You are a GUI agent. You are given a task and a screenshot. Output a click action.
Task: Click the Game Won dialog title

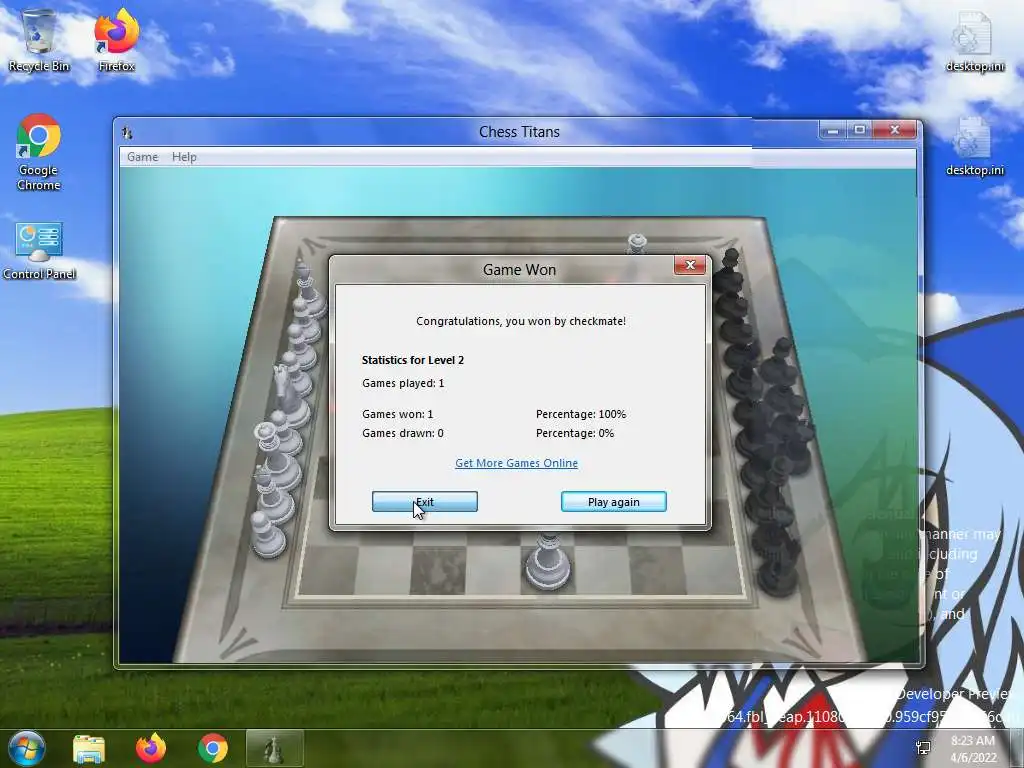(519, 270)
